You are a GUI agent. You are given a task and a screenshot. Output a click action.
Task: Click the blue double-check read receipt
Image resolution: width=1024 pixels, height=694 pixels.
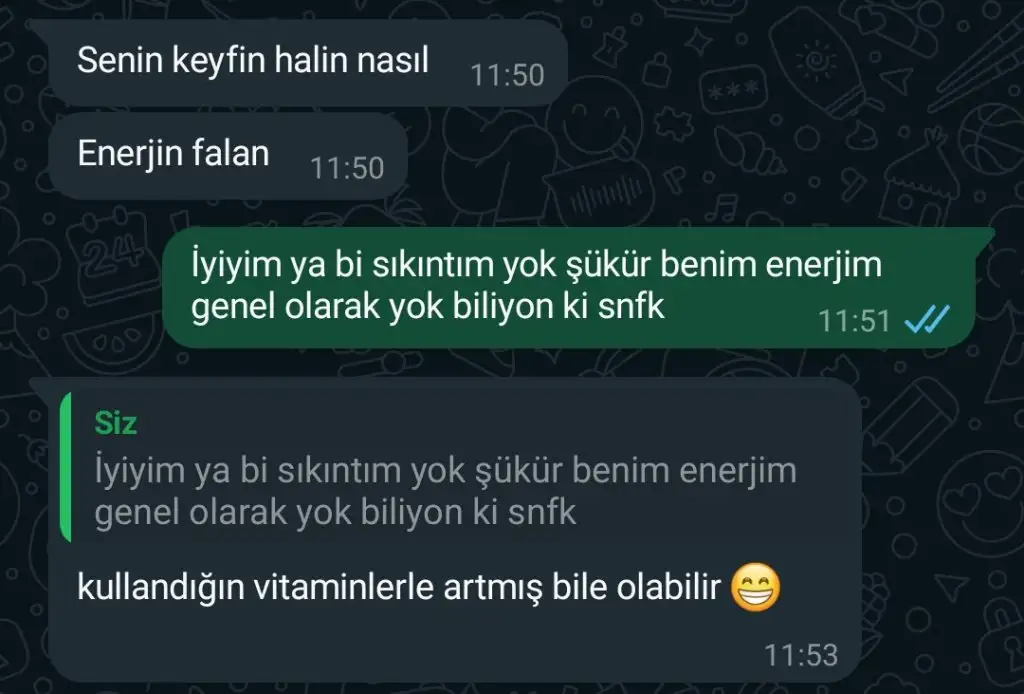pos(927,320)
